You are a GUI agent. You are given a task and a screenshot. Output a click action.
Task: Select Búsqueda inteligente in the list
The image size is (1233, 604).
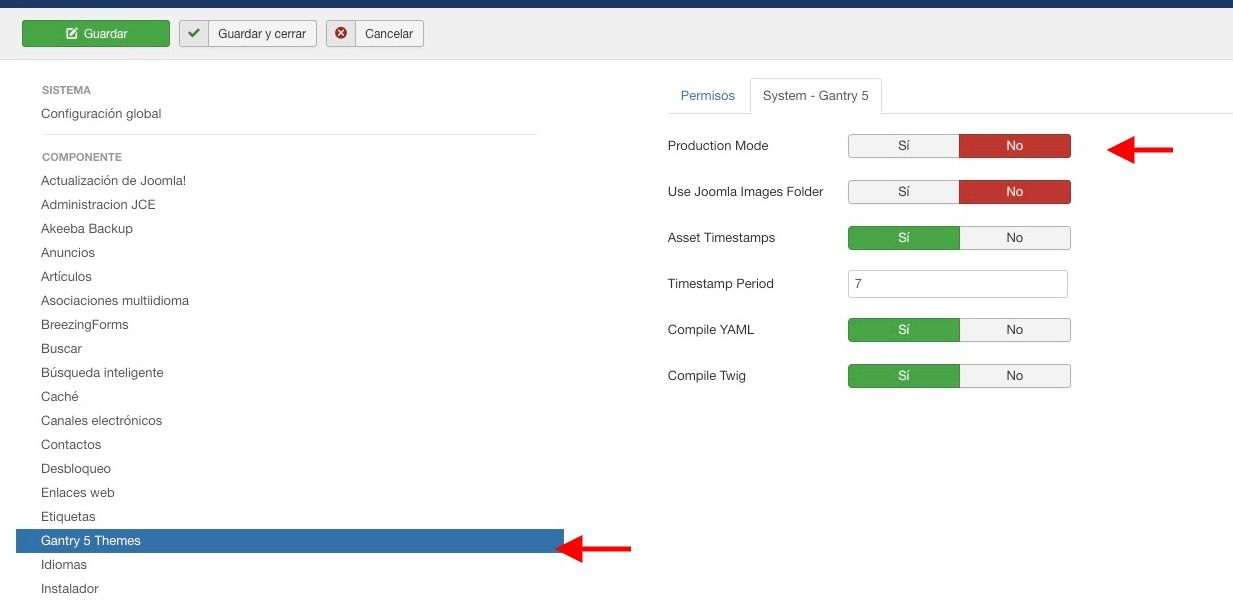point(102,373)
